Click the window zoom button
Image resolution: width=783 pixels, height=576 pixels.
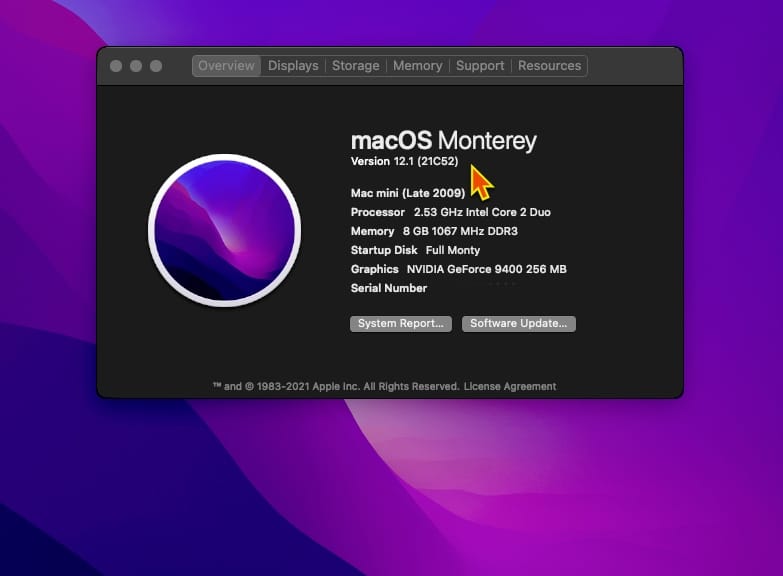pyautogui.click(x=156, y=66)
